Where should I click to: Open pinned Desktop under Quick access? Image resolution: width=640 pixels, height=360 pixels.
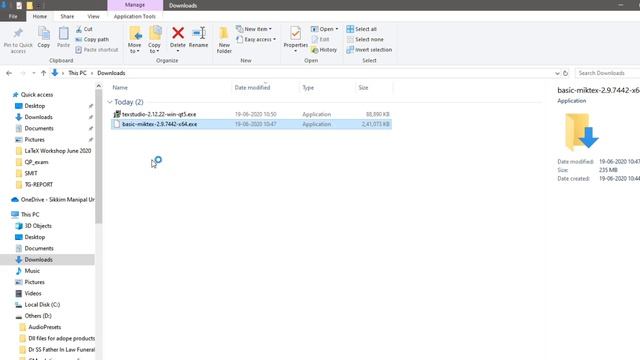tap(35, 106)
